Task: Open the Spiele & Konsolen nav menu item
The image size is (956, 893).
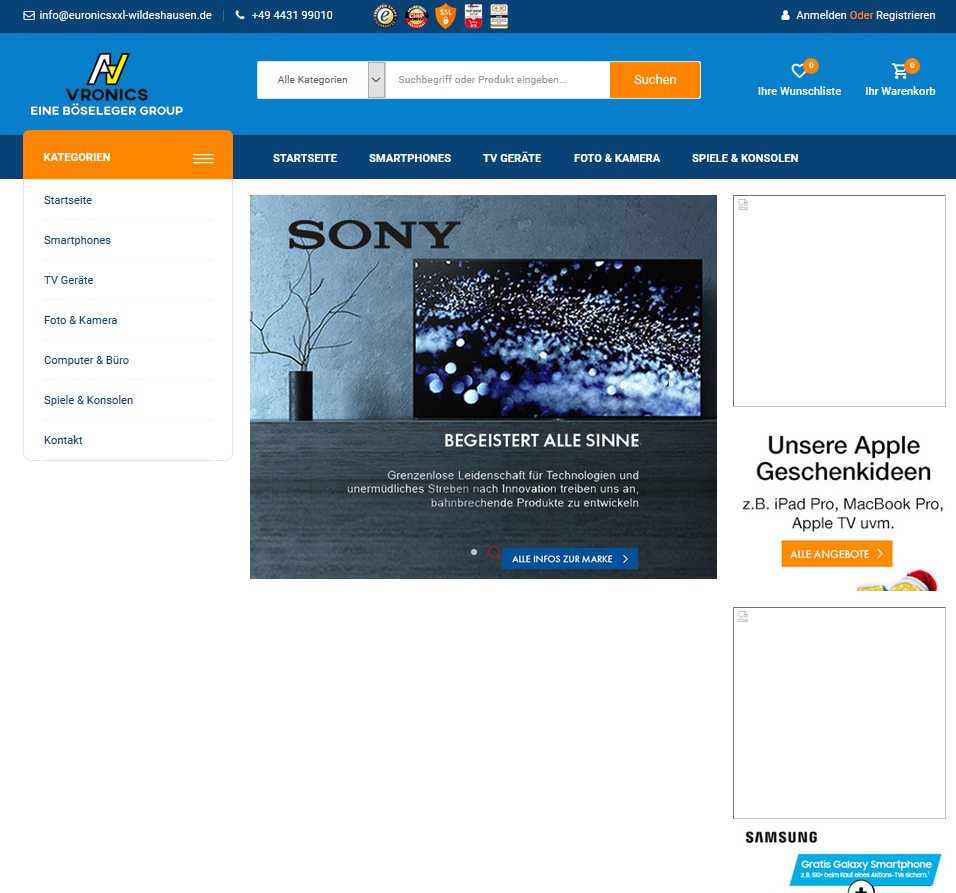Action: click(x=744, y=158)
